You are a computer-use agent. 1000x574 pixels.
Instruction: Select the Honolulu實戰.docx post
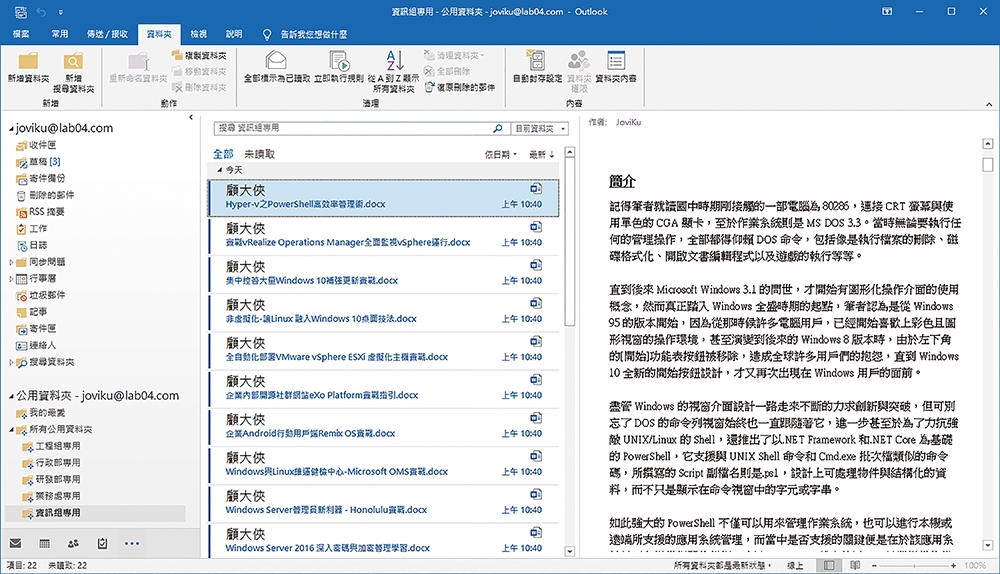(384, 504)
